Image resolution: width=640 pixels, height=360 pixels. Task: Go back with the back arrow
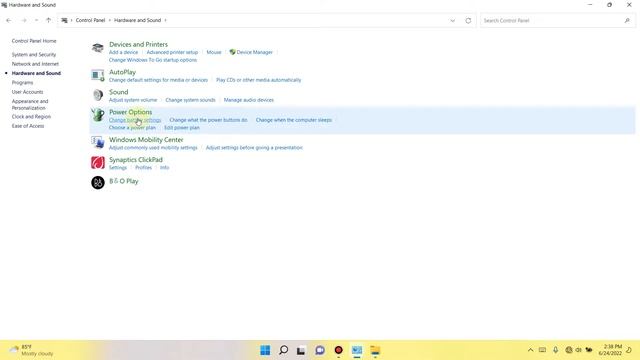[9, 20]
